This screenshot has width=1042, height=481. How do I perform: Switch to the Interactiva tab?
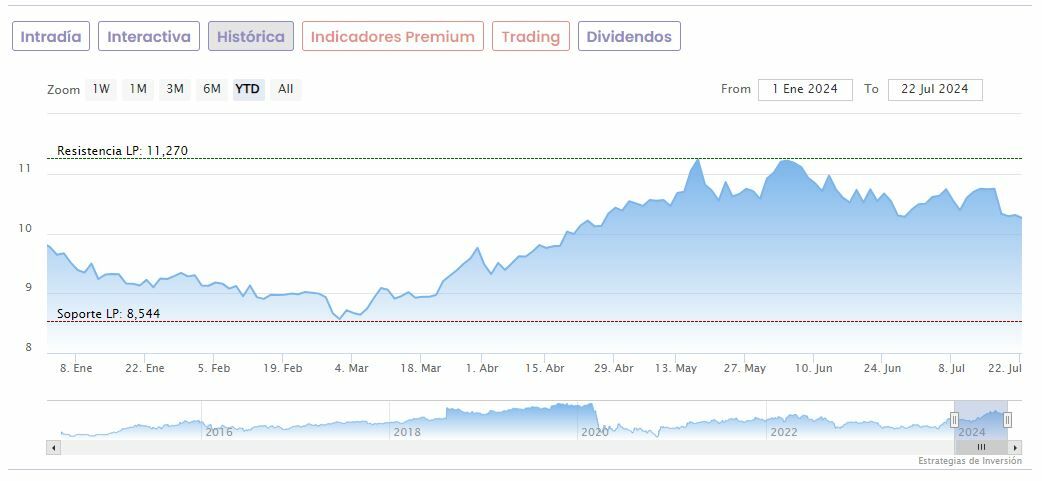point(149,37)
